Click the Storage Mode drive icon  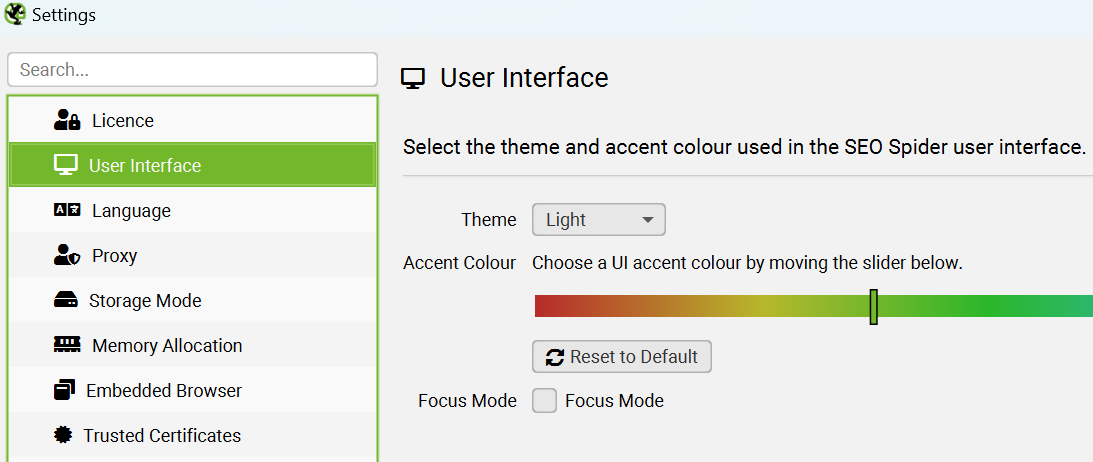click(66, 300)
